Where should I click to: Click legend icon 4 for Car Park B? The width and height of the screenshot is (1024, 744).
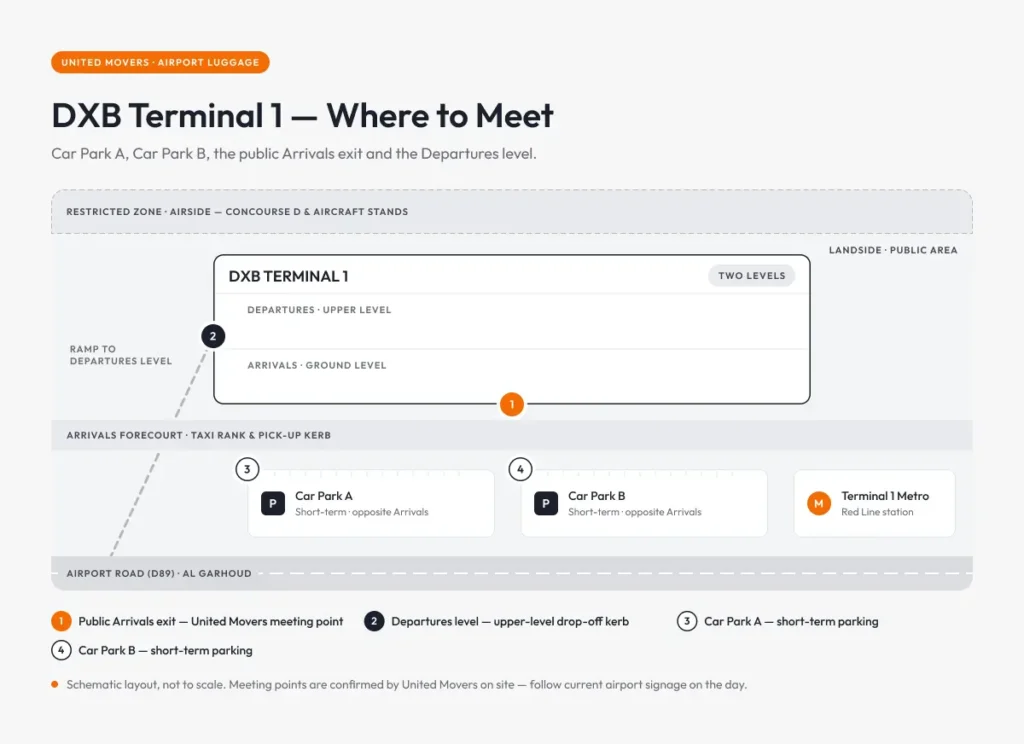coord(61,650)
